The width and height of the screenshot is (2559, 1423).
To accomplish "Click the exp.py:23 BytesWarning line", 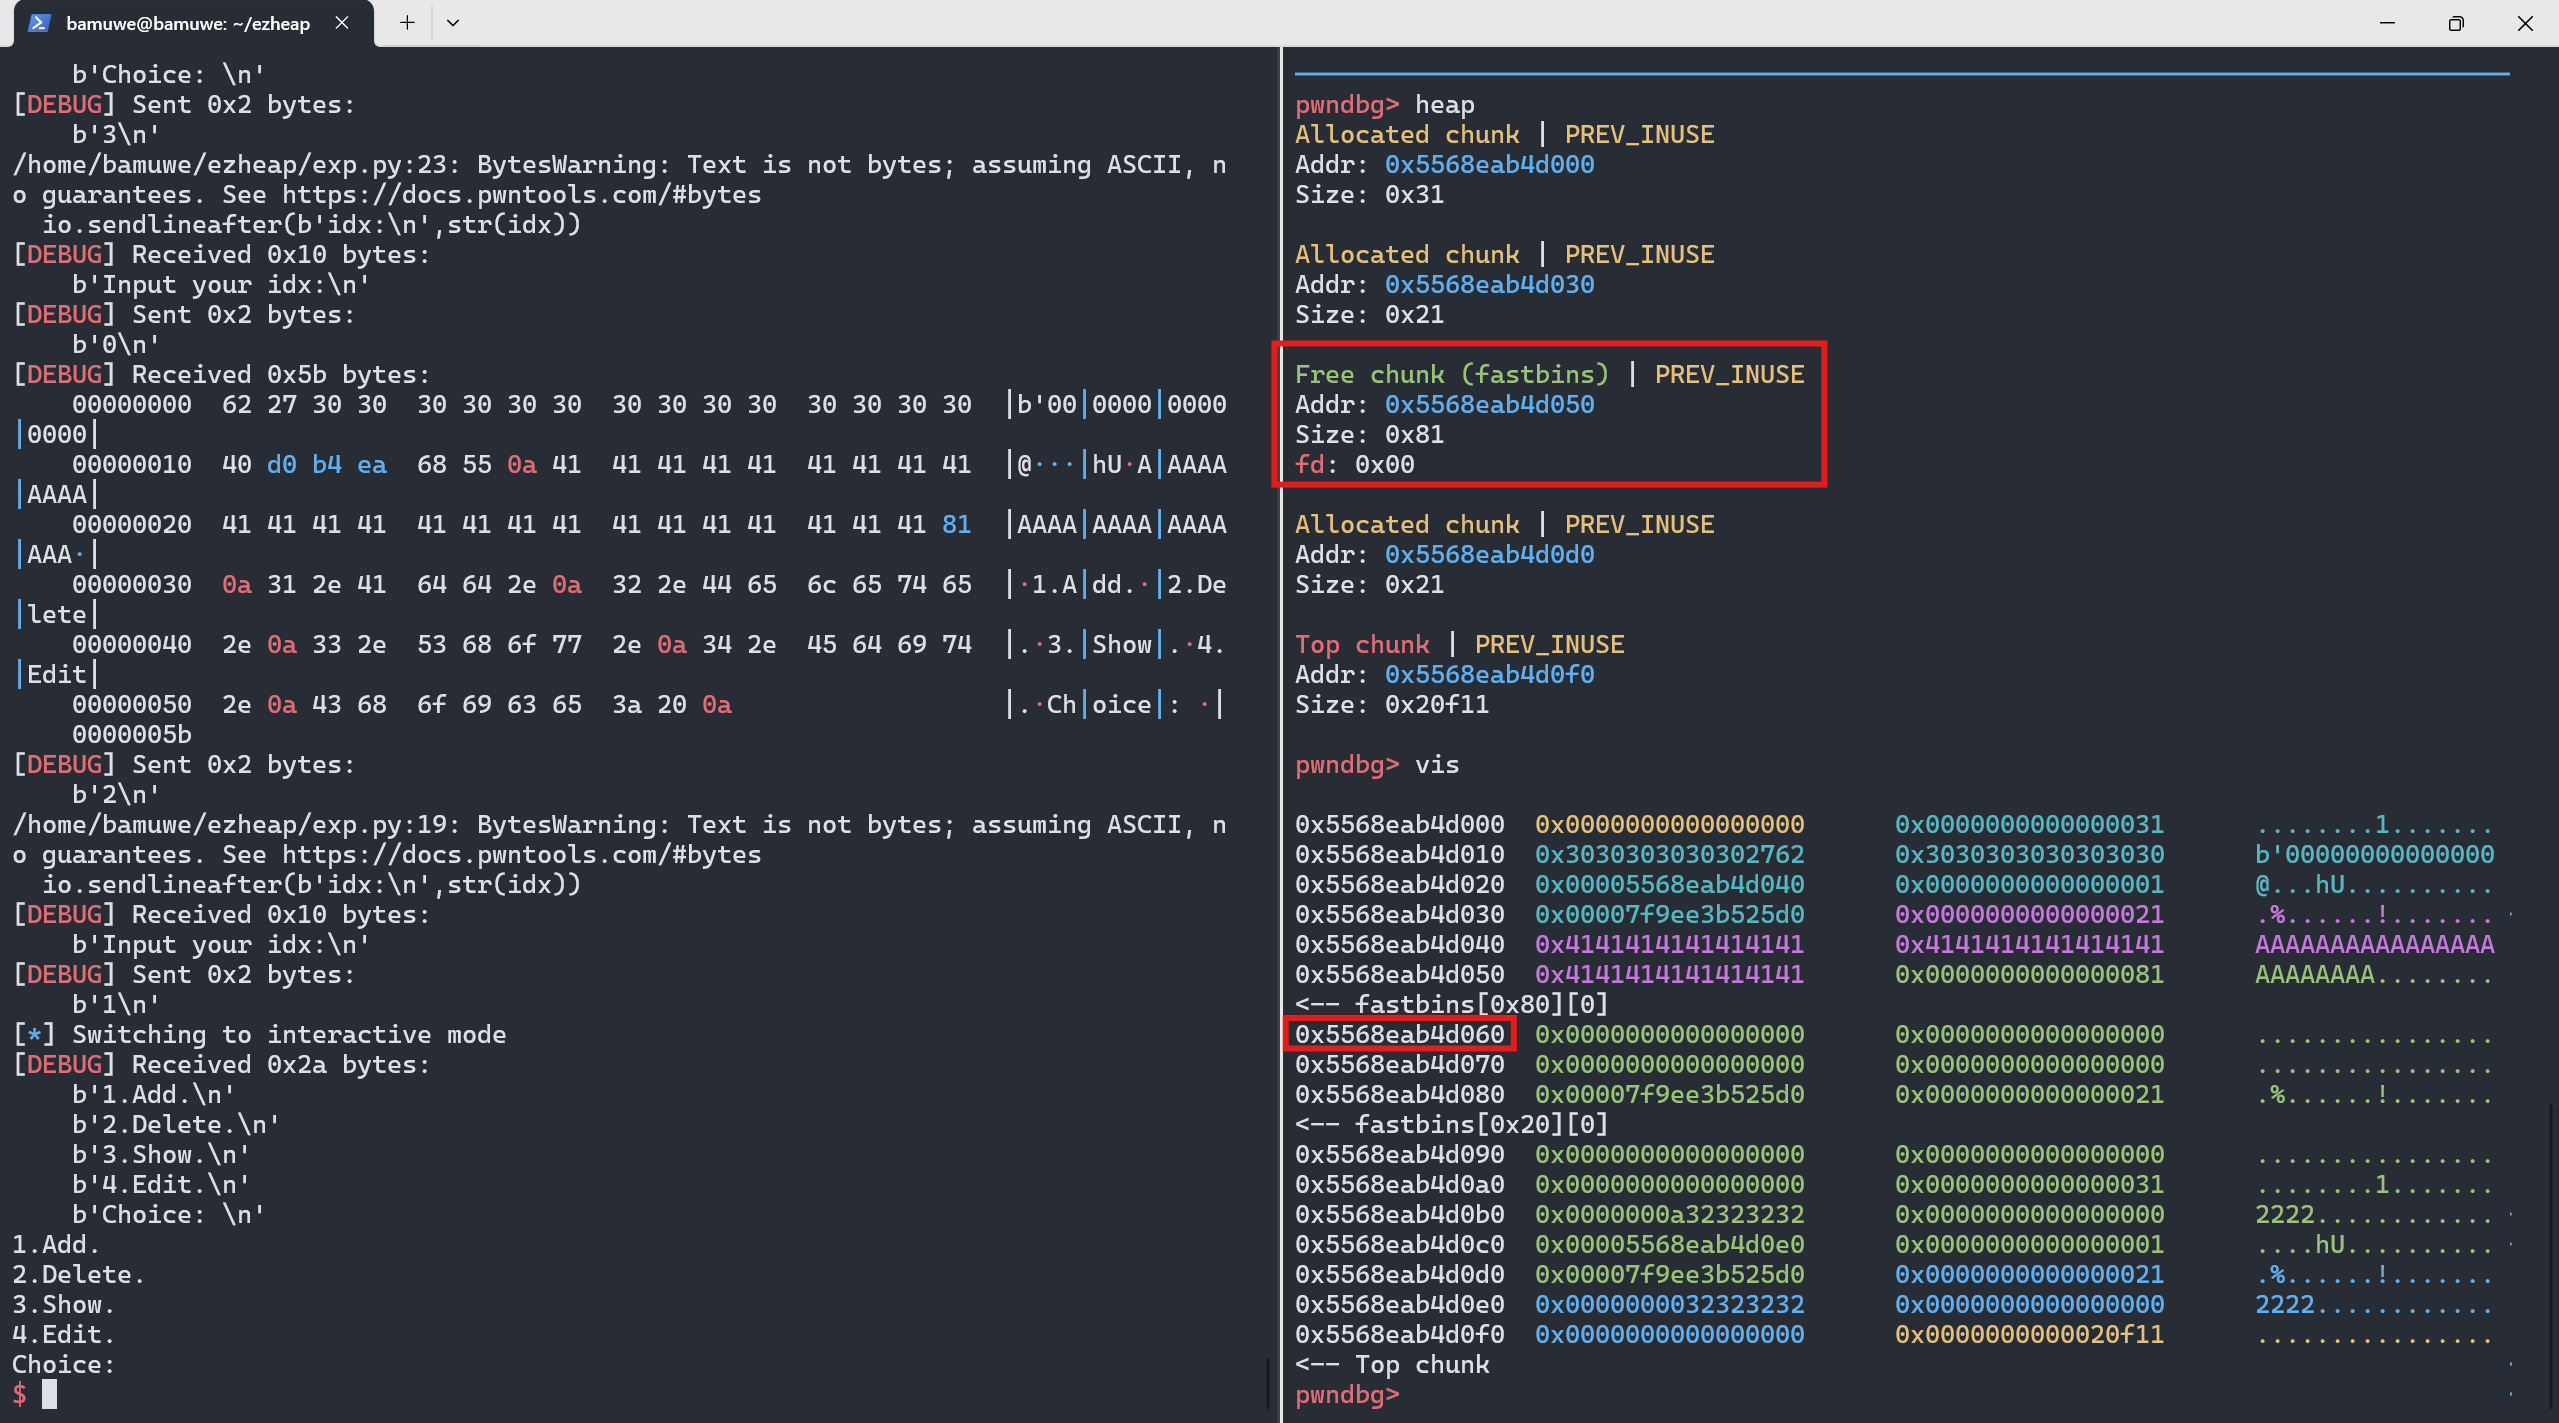I will tap(619, 164).
